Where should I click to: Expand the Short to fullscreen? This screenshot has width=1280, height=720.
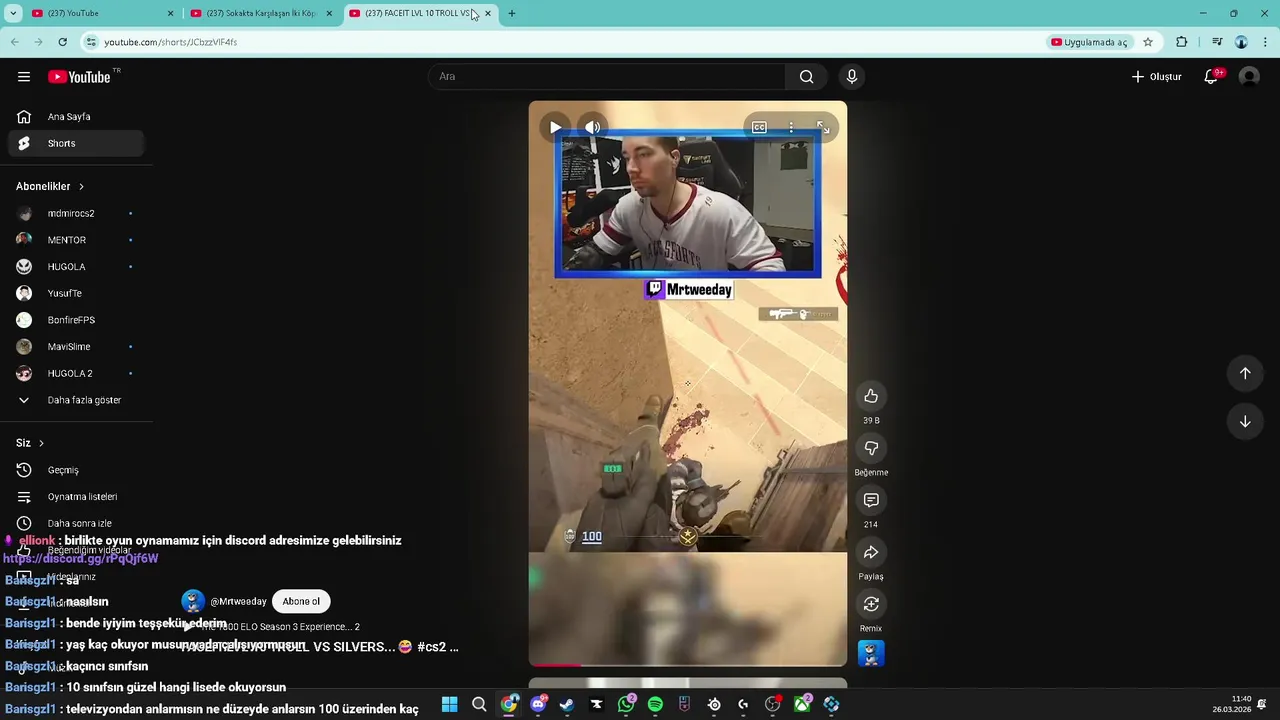coord(823,127)
